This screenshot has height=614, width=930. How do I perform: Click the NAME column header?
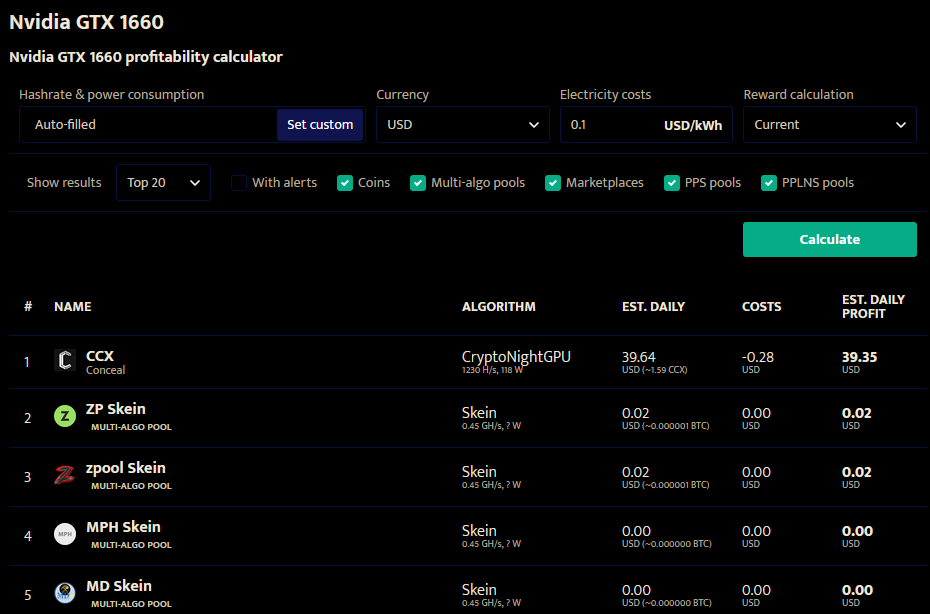coord(72,307)
